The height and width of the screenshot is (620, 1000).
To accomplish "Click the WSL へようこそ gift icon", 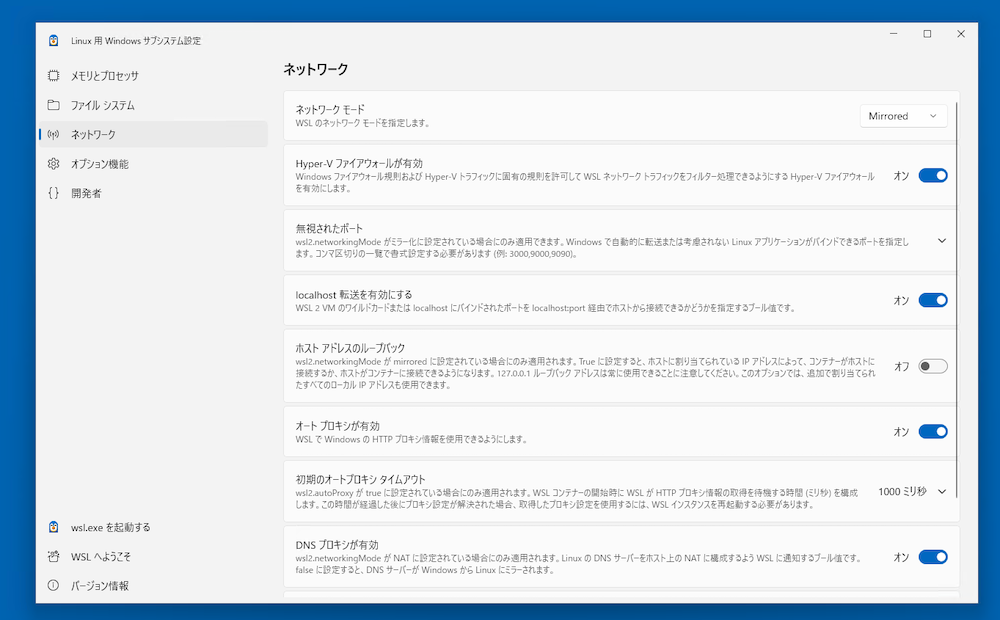I will pos(54,556).
